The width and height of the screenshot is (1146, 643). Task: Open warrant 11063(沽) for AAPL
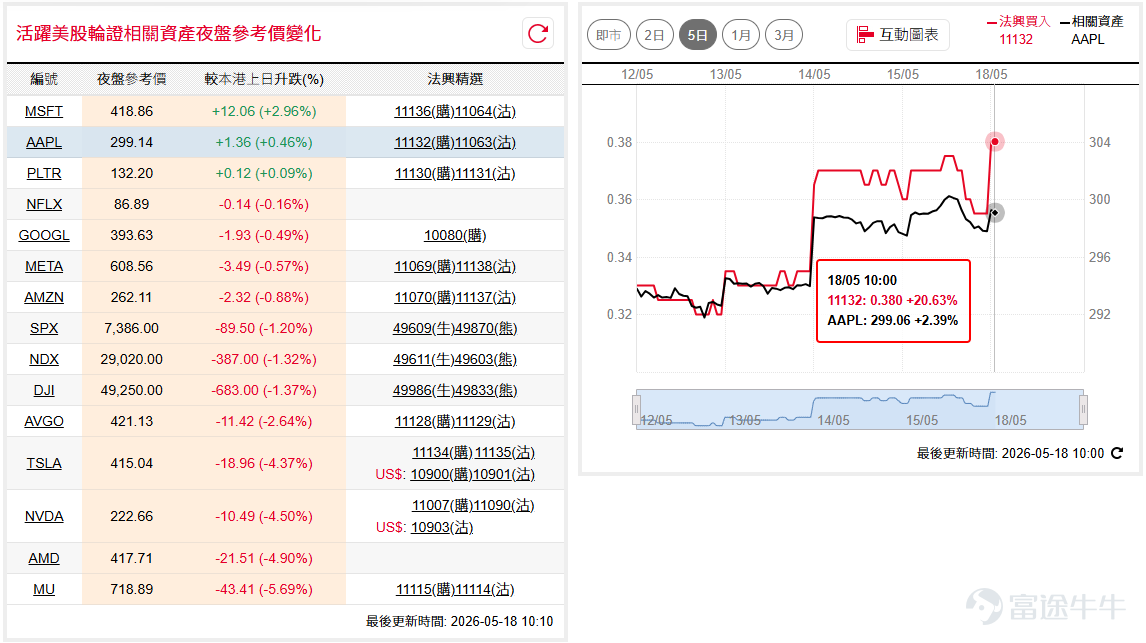click(485, 142)
